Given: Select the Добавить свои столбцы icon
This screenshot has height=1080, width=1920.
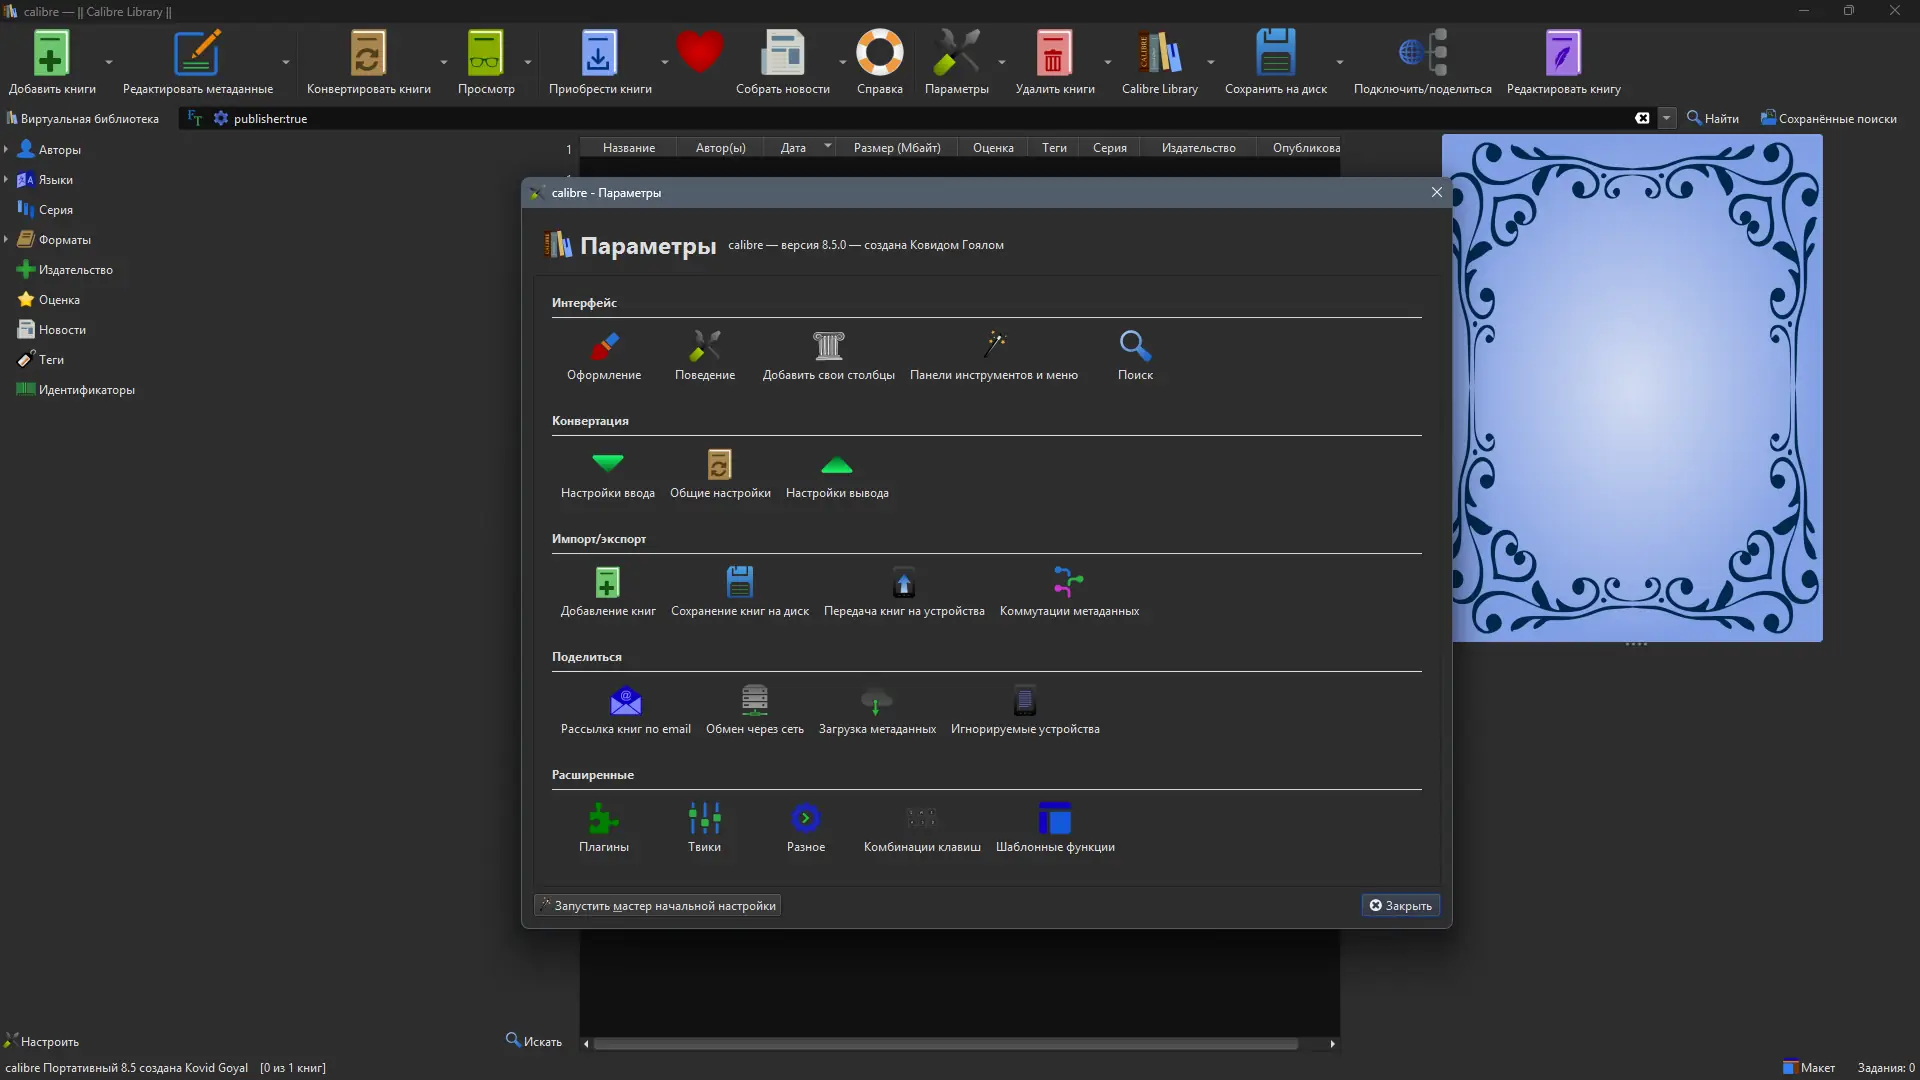Looking at the screenshot, I should point(828,347).
